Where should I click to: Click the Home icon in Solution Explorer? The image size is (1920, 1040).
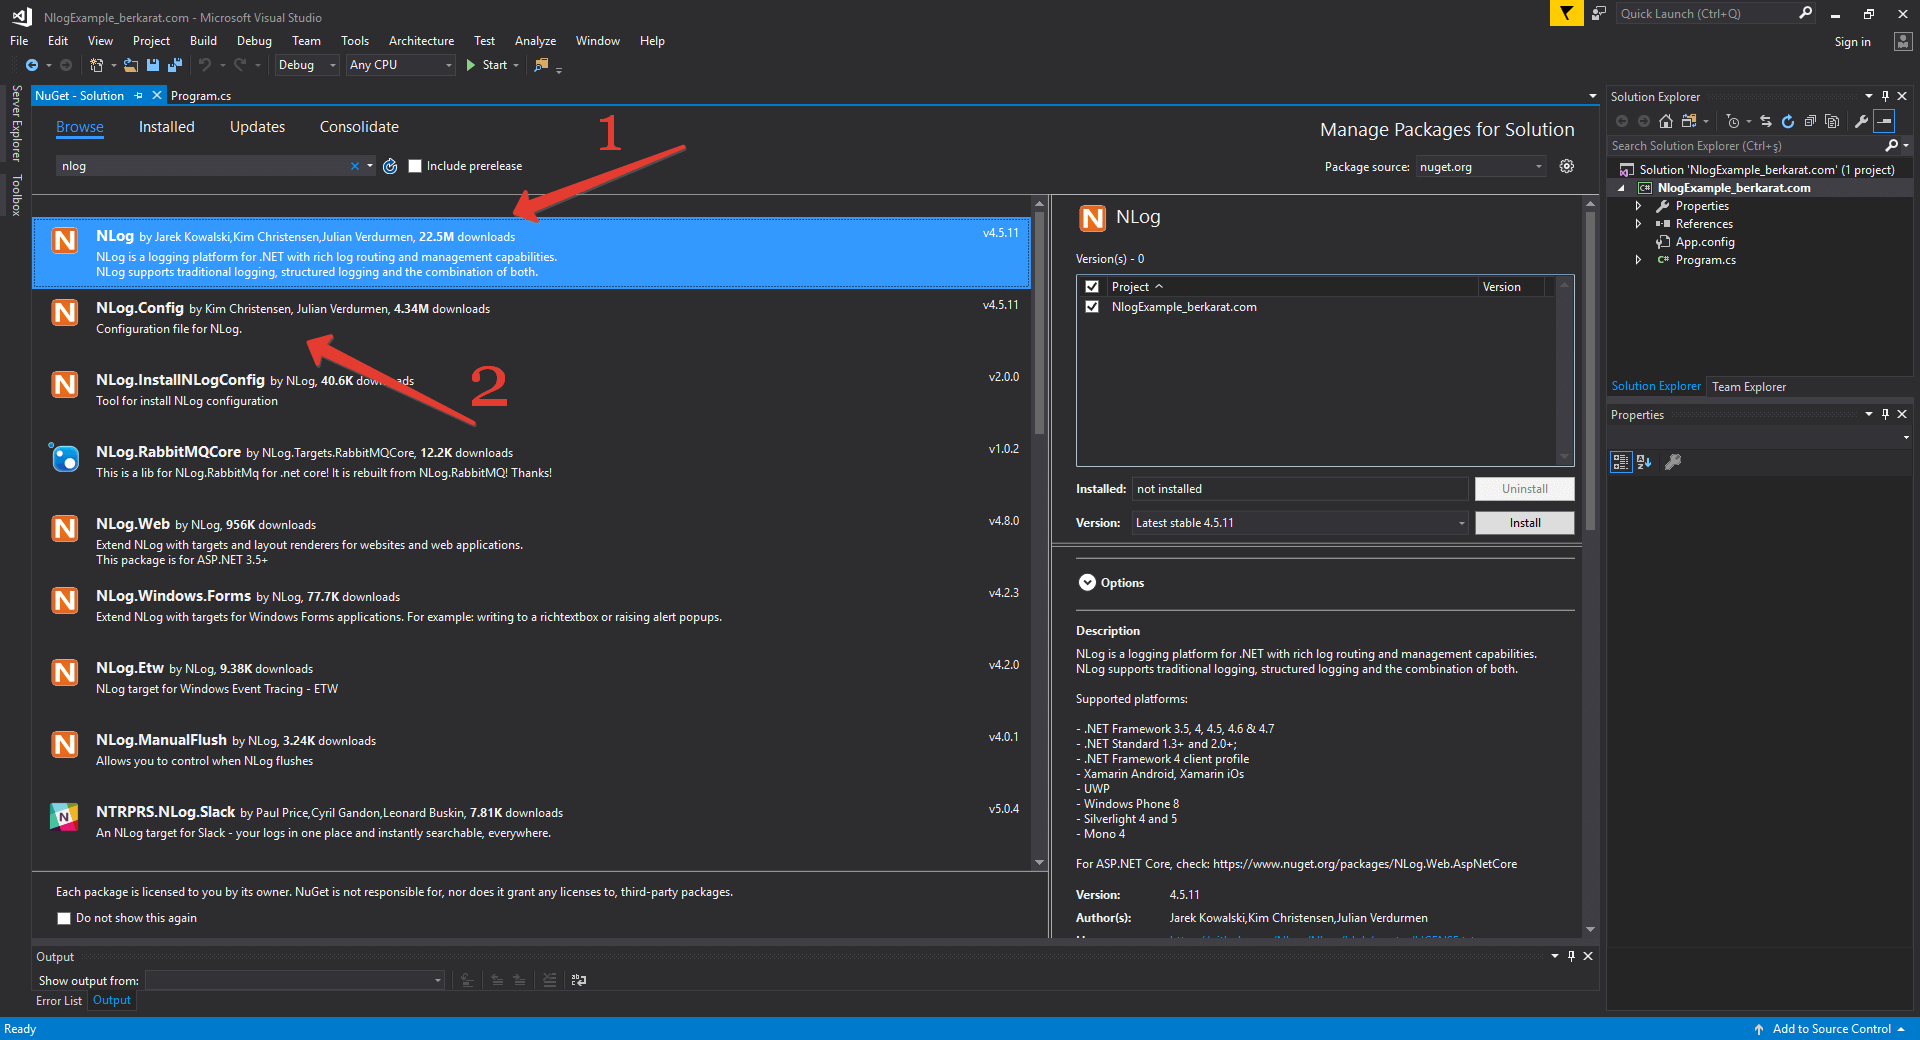(x=1666, y=121)
